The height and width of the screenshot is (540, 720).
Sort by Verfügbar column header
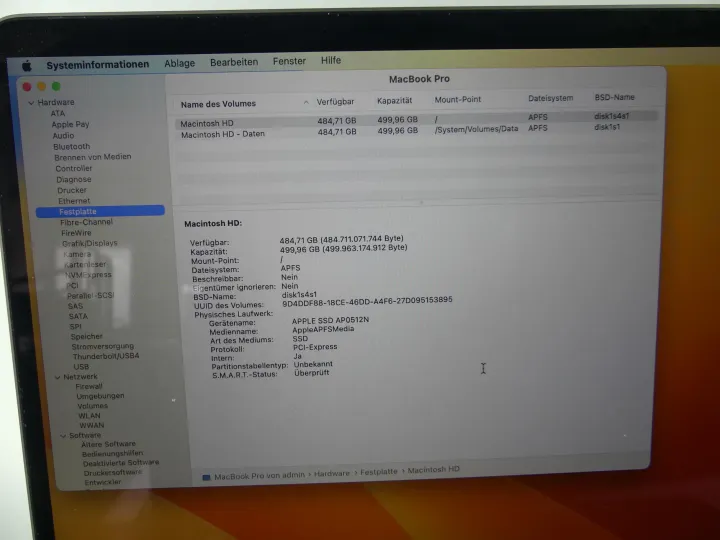(335, 102)
